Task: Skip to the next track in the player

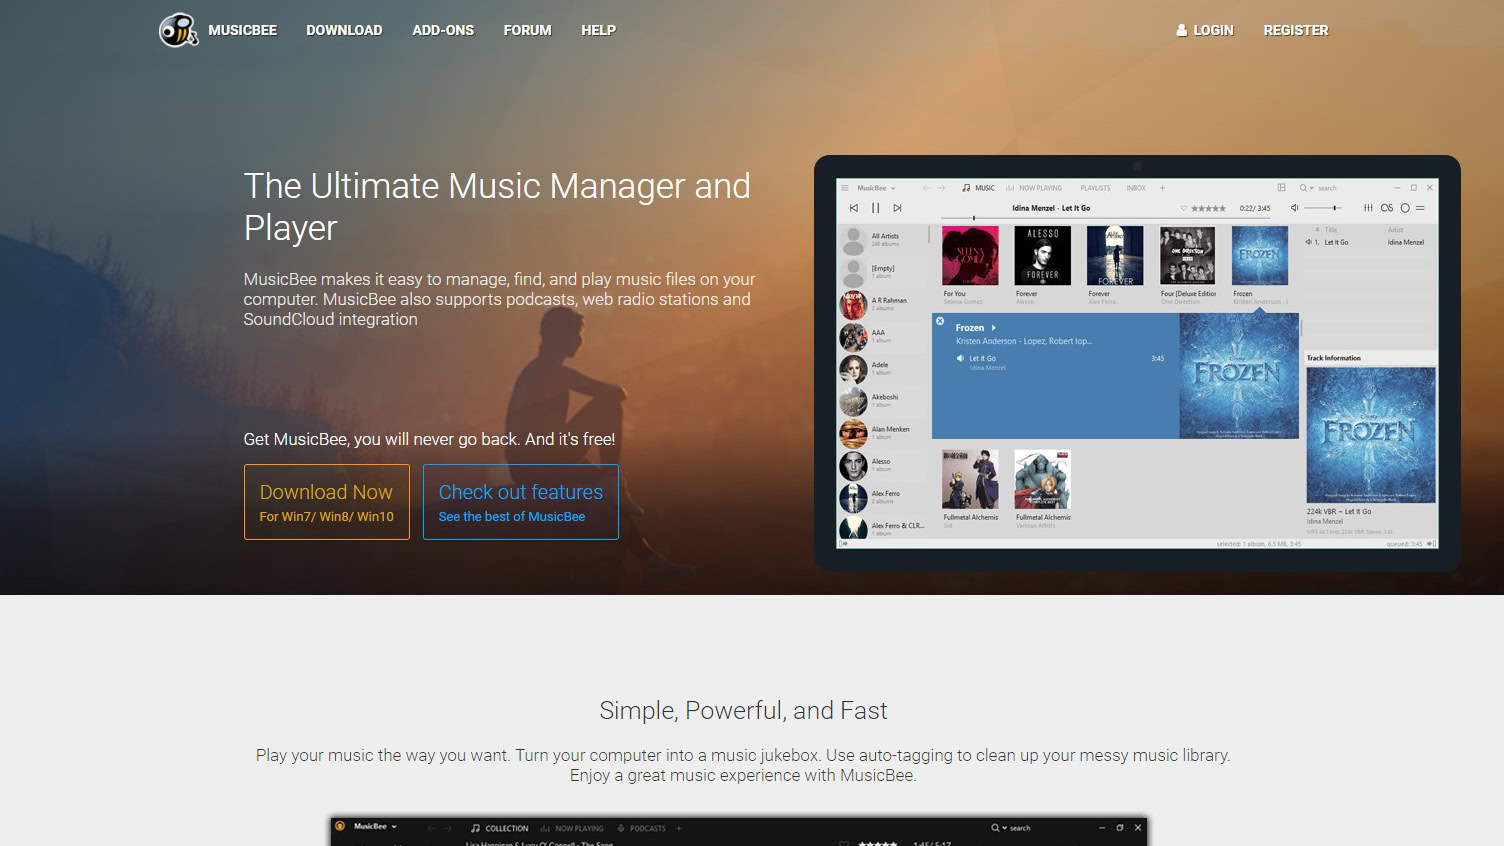Action: 897,208
